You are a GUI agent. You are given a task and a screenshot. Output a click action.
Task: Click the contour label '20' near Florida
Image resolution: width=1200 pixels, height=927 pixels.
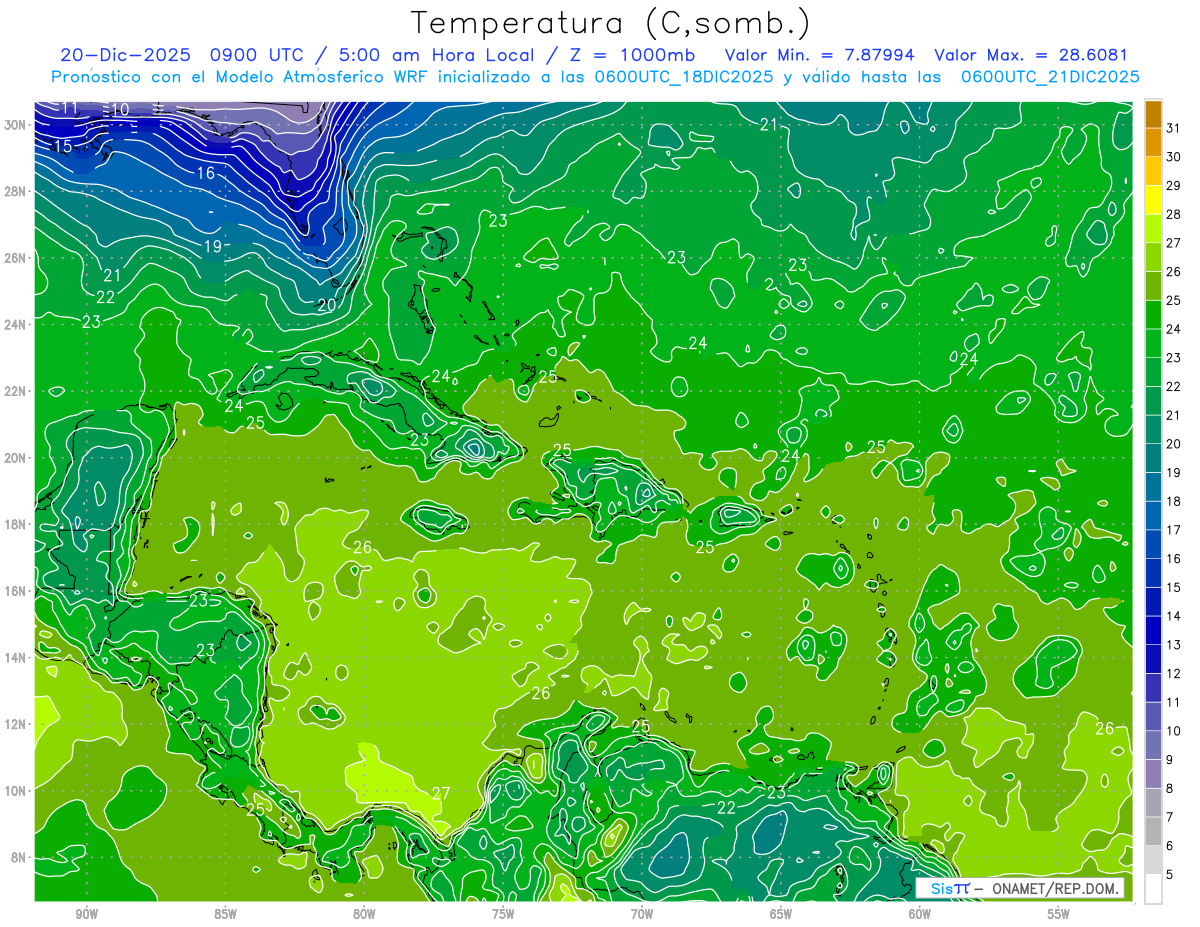tap(326, 306)
